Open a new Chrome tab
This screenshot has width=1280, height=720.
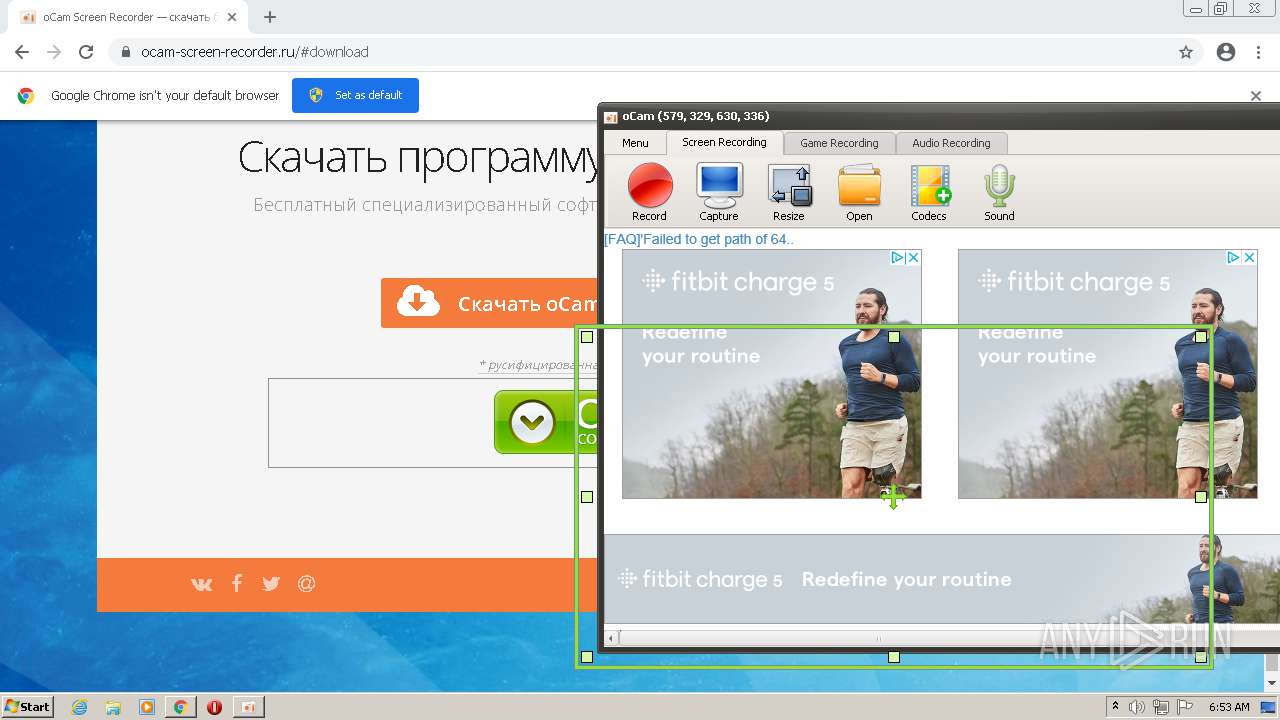270,17
